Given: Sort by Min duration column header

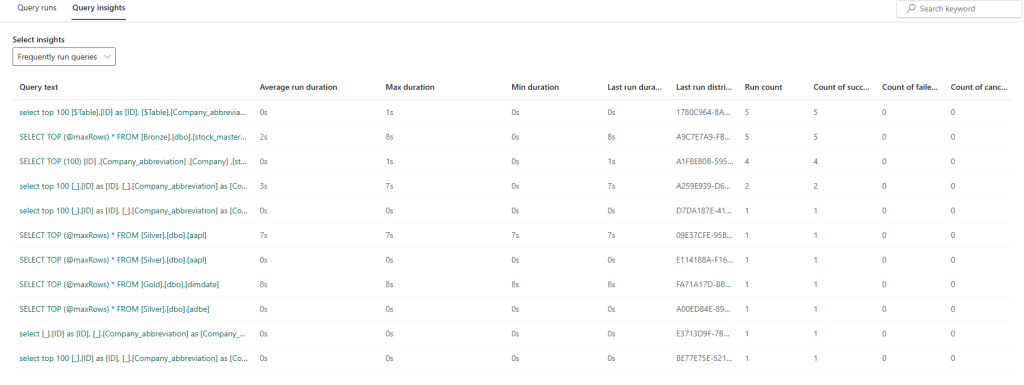Looking at the screenshot, I should [x=535, y=87].
